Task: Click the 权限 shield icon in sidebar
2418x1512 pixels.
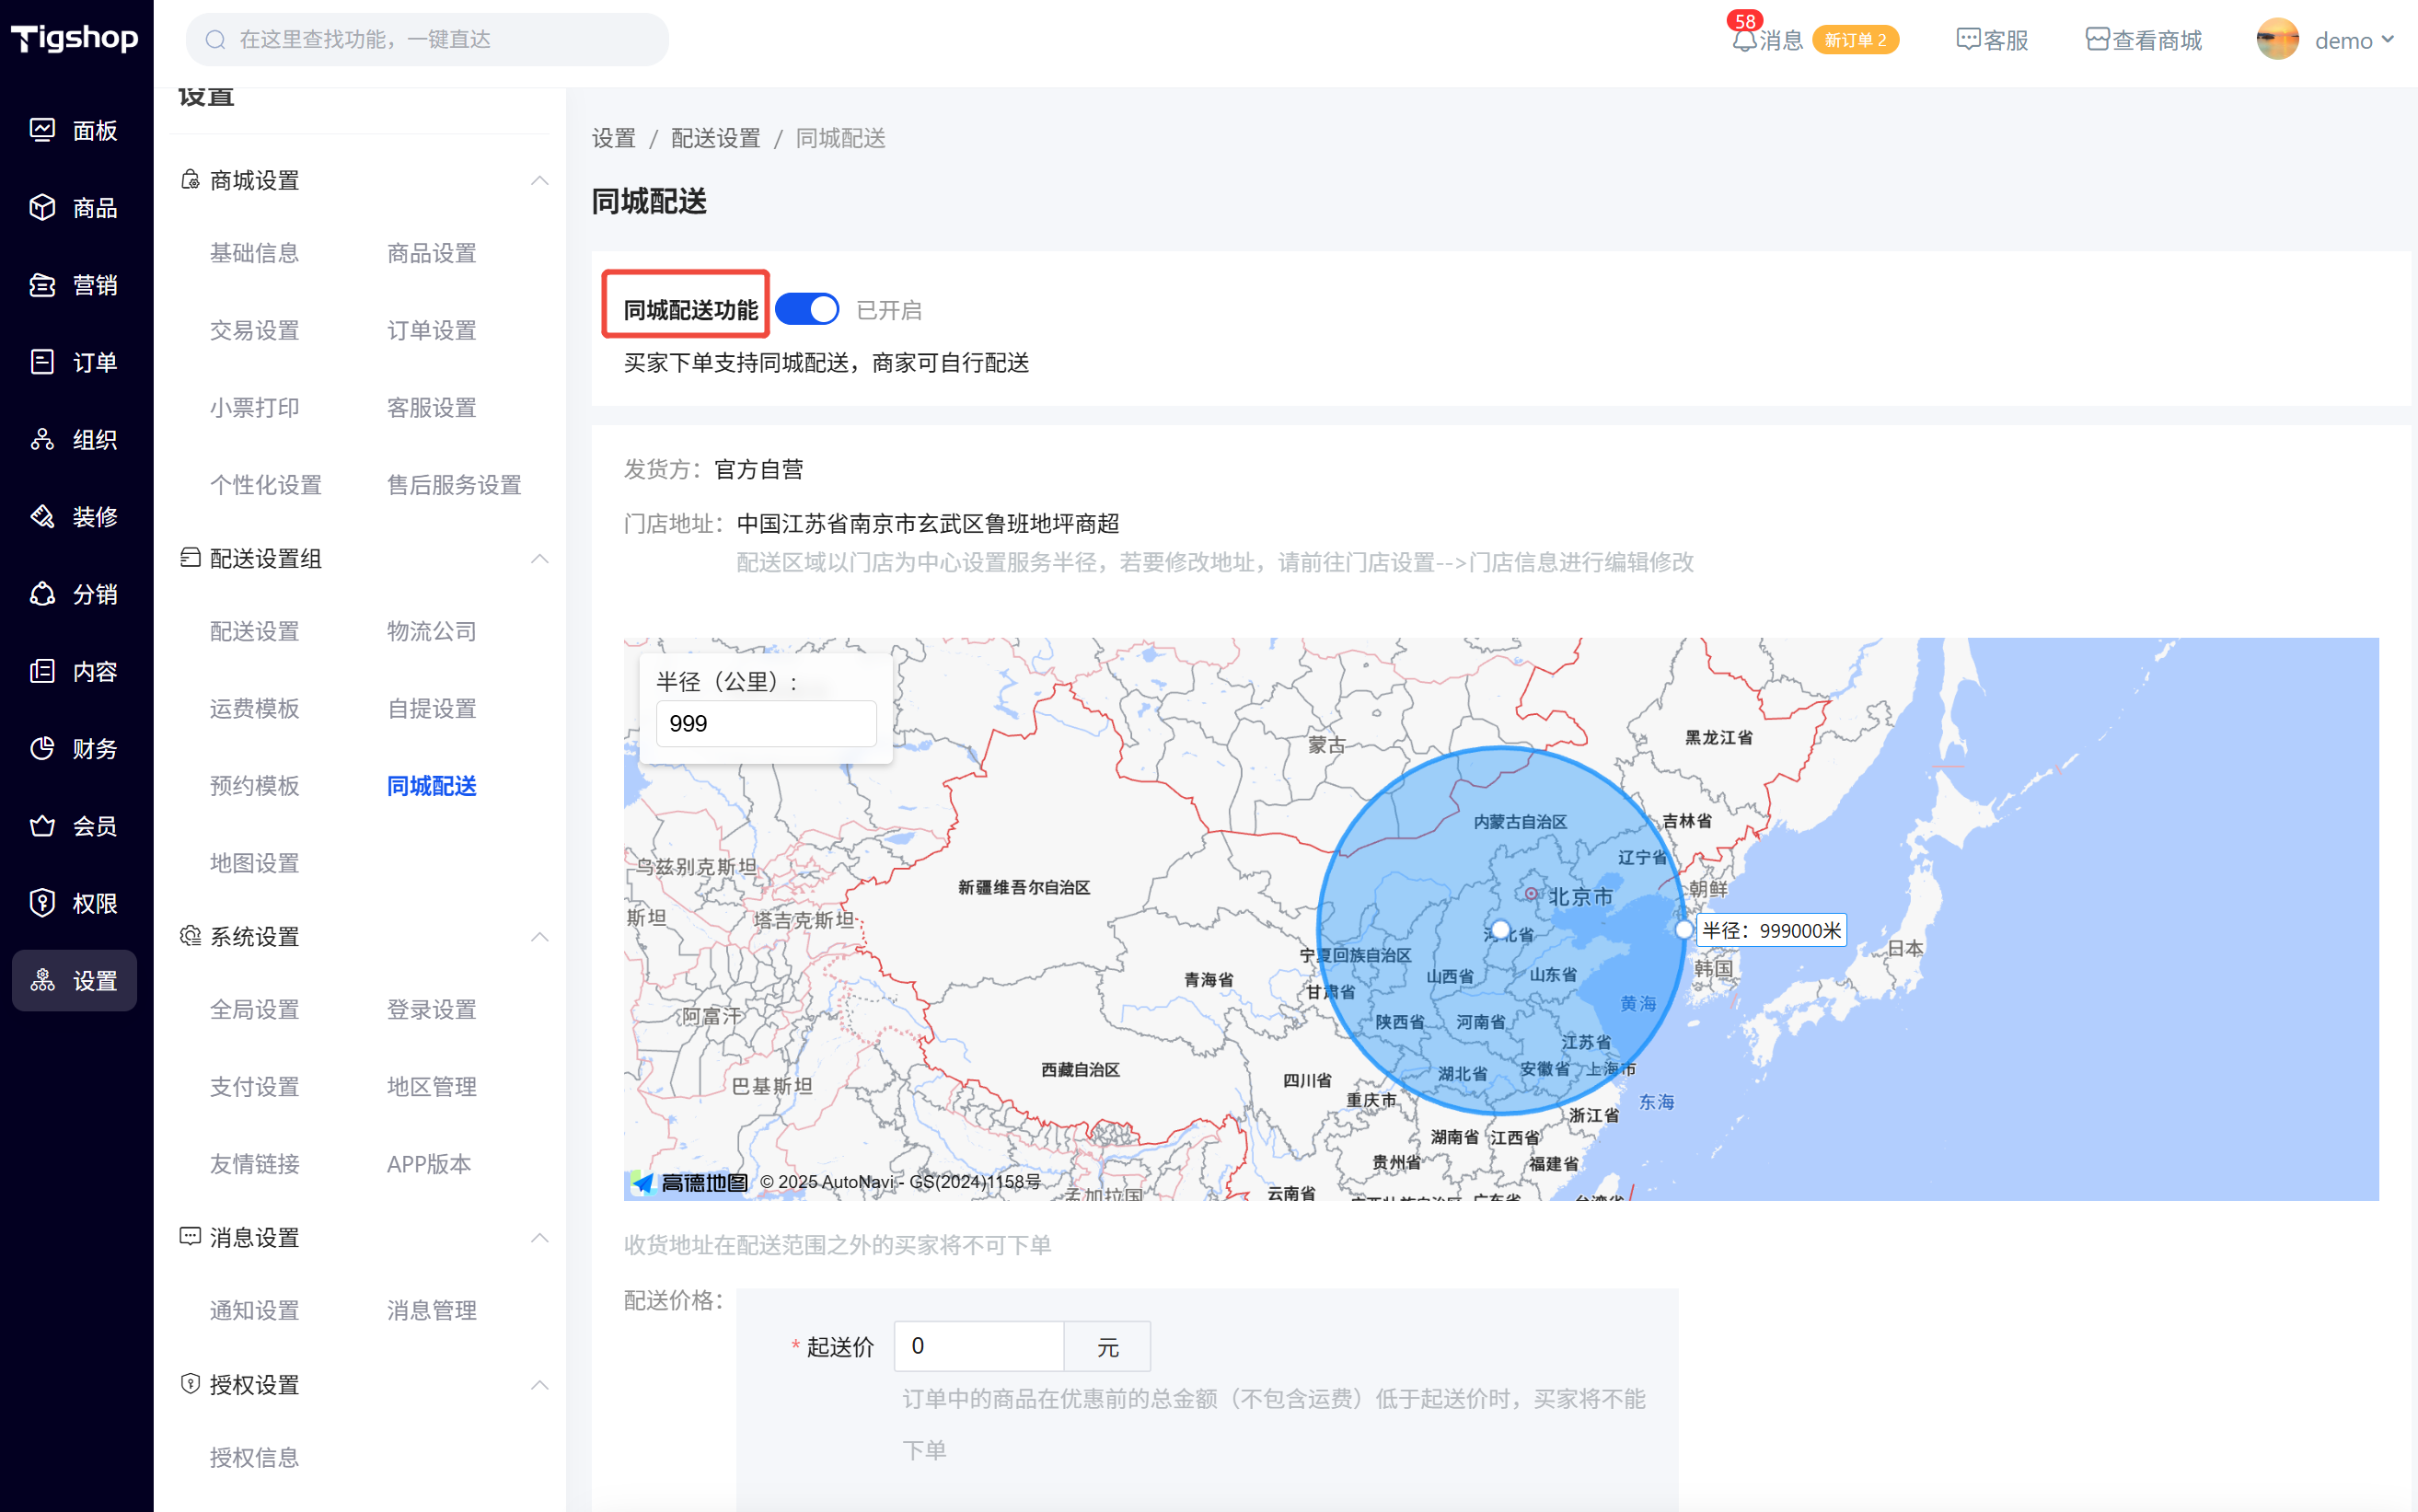Action: [42, 903]
